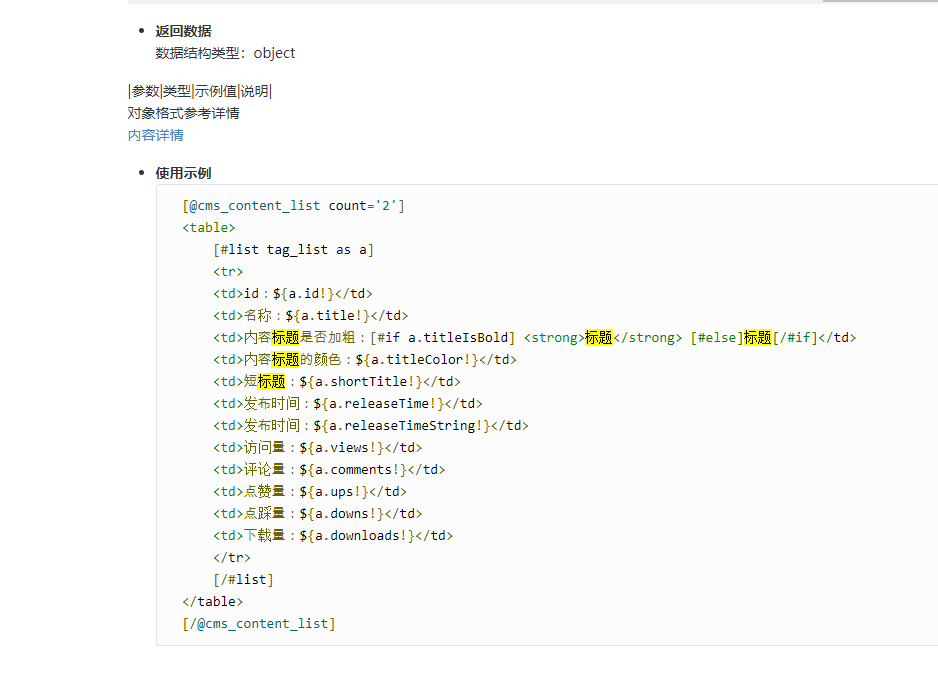This screenshot has width=938, height=693.
Task: Click the opening [@cms_content_list count='2'] line
Action: [293, 206]
